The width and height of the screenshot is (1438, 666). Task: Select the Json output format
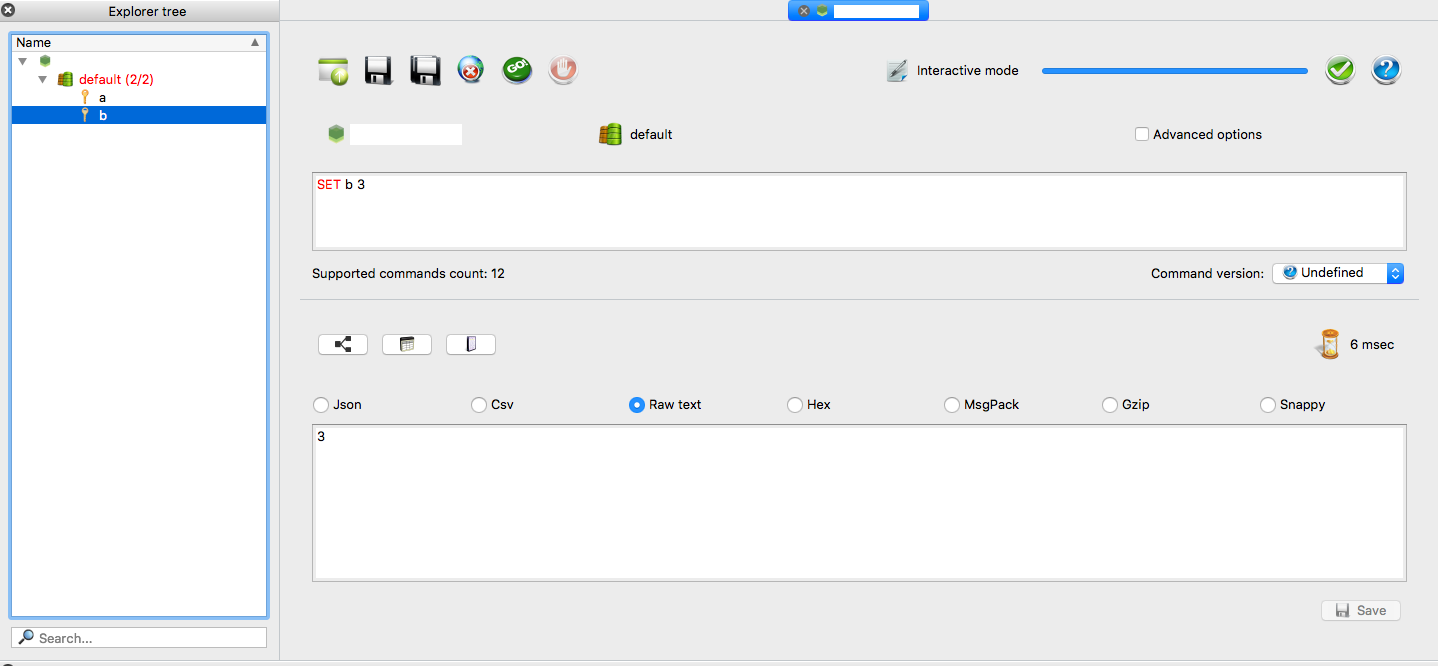click(321, 405)
